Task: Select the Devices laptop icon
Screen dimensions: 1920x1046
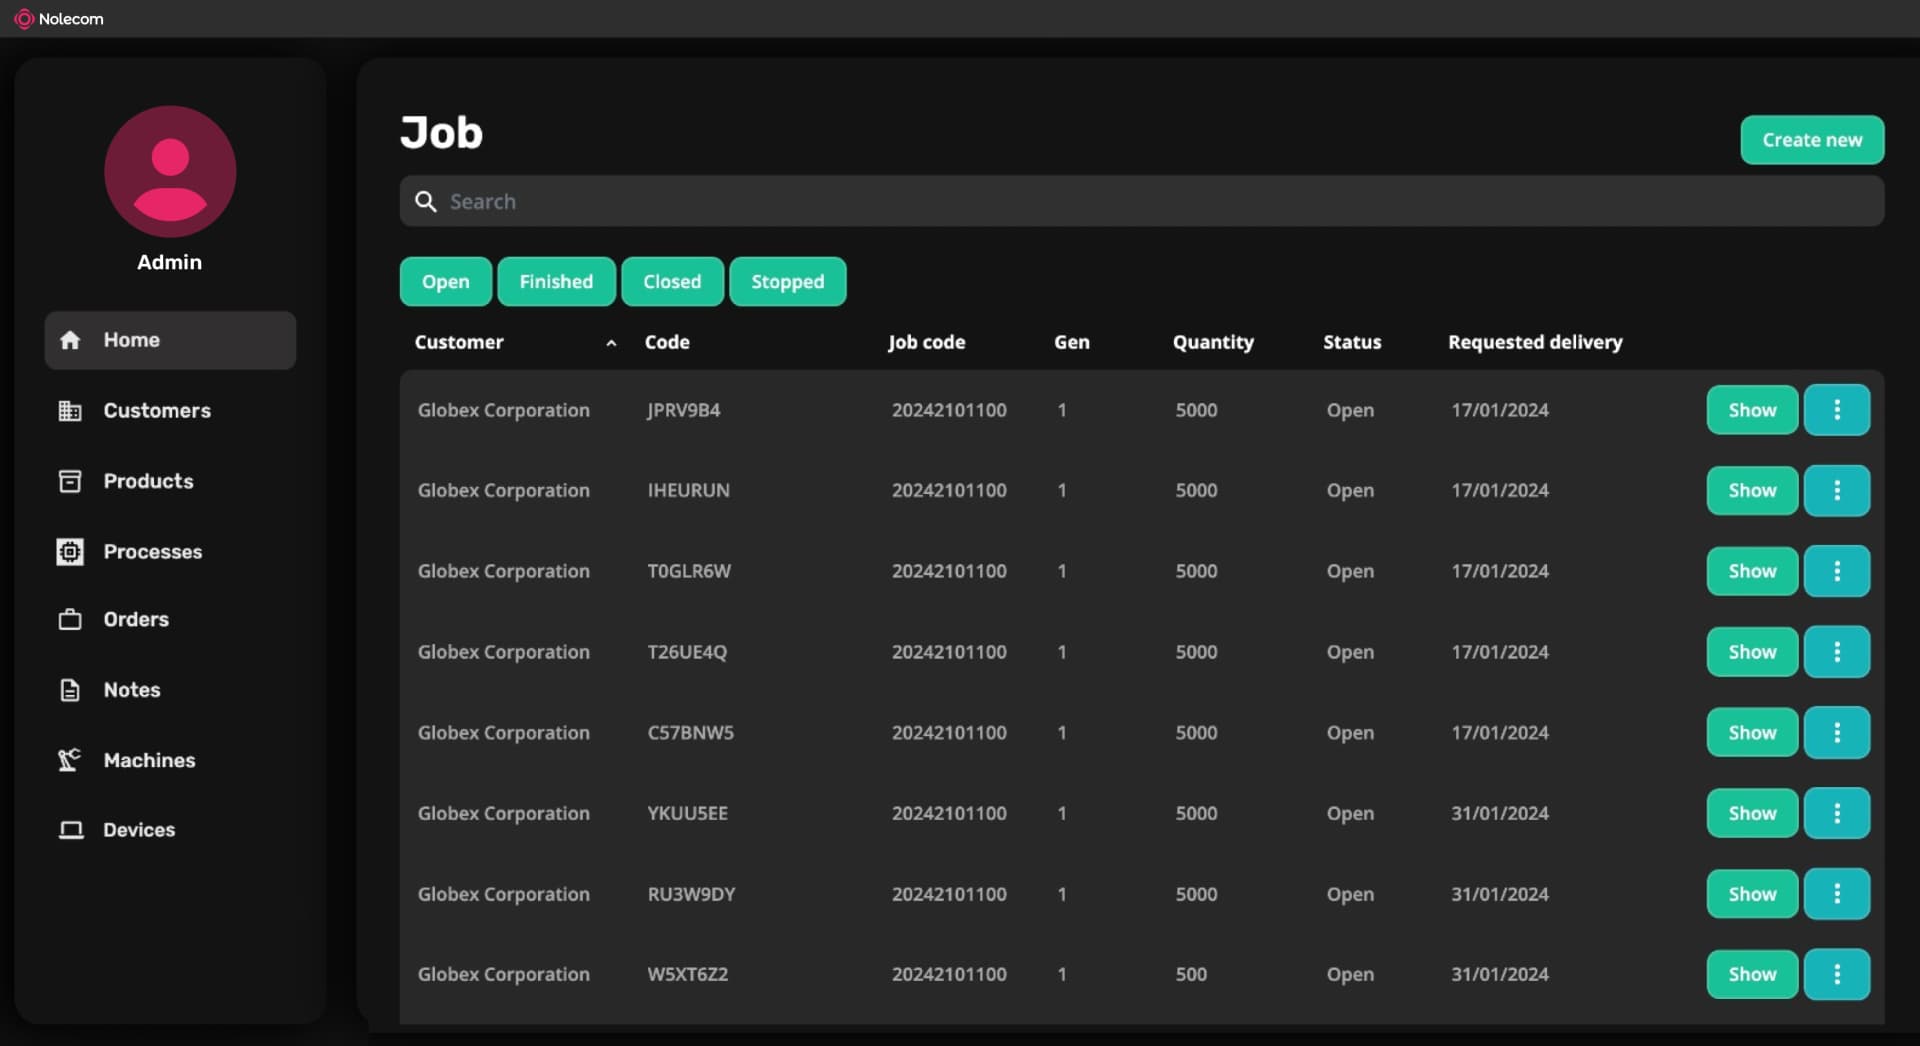Action: pyautogui.click(x=70, y=830)
